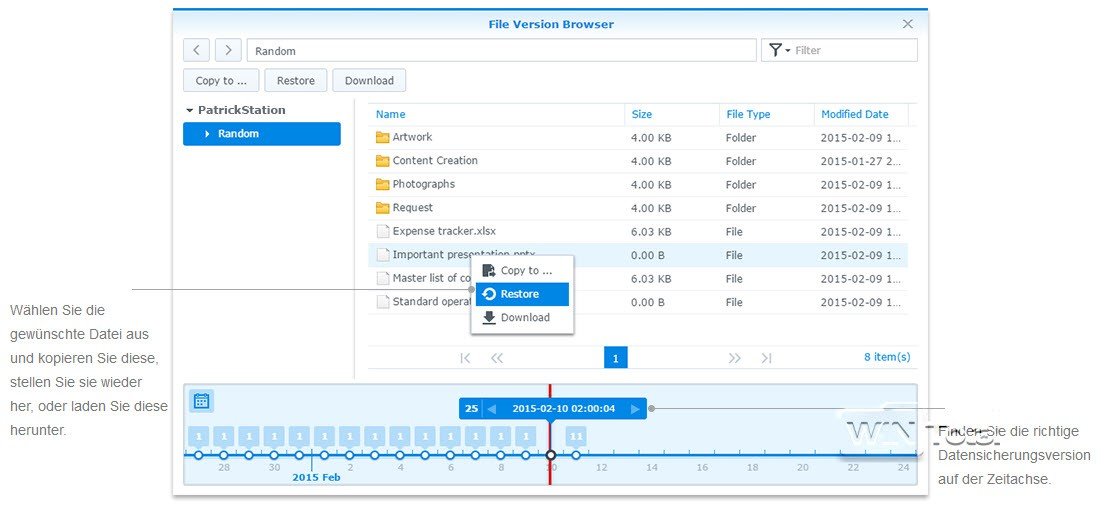This screenshot has height=514, width=1111.
Task: Click the Important presentation file icon
Action: 383,255
